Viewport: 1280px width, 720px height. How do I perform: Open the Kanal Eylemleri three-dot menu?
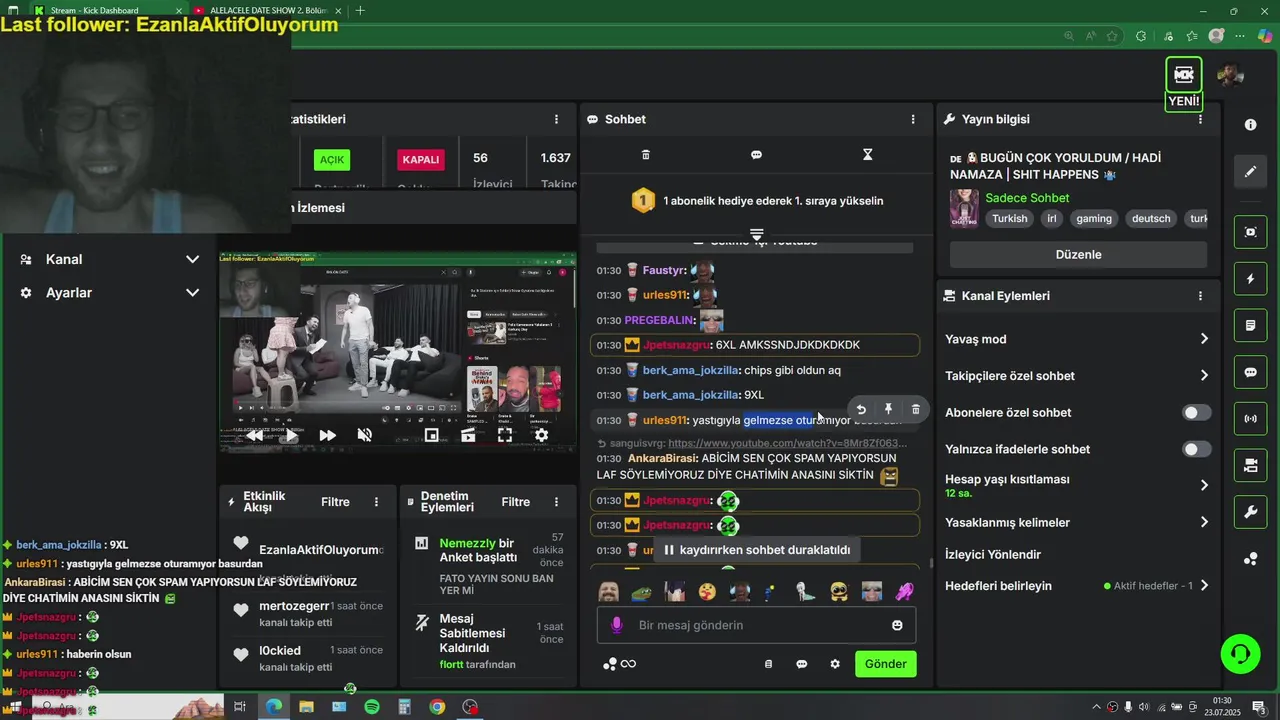1200,296
